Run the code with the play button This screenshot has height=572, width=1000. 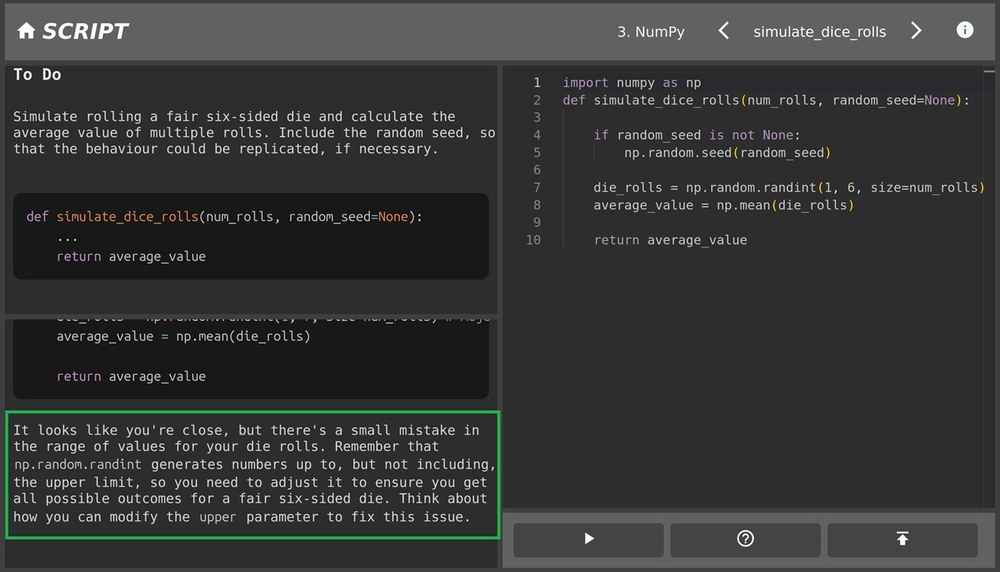pyautogui.click(x=589, y=539)
